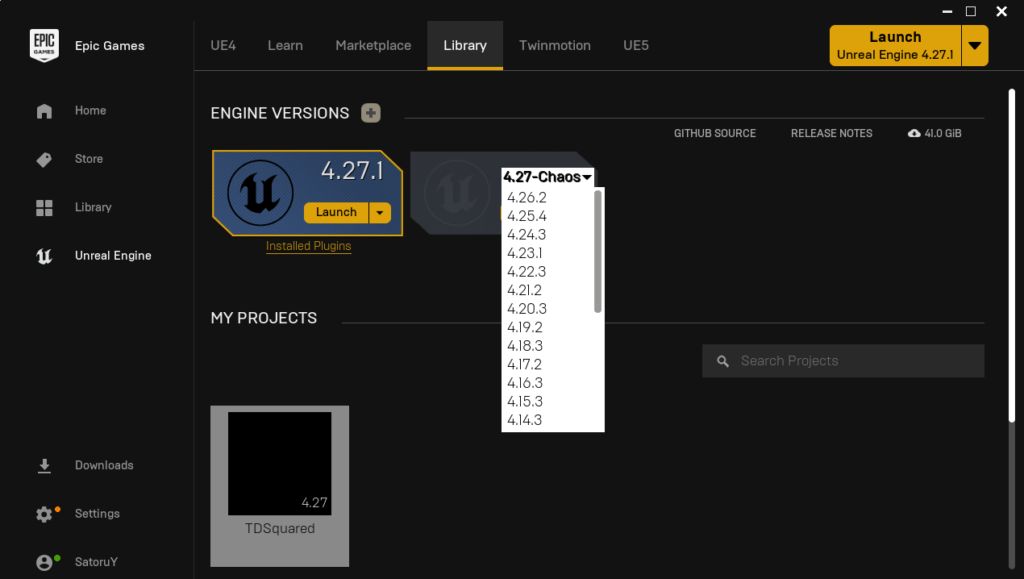Click the 41.0 GiB cloud download icon
This screenshot has width=1024, height=579.
[x=914, y=133]
